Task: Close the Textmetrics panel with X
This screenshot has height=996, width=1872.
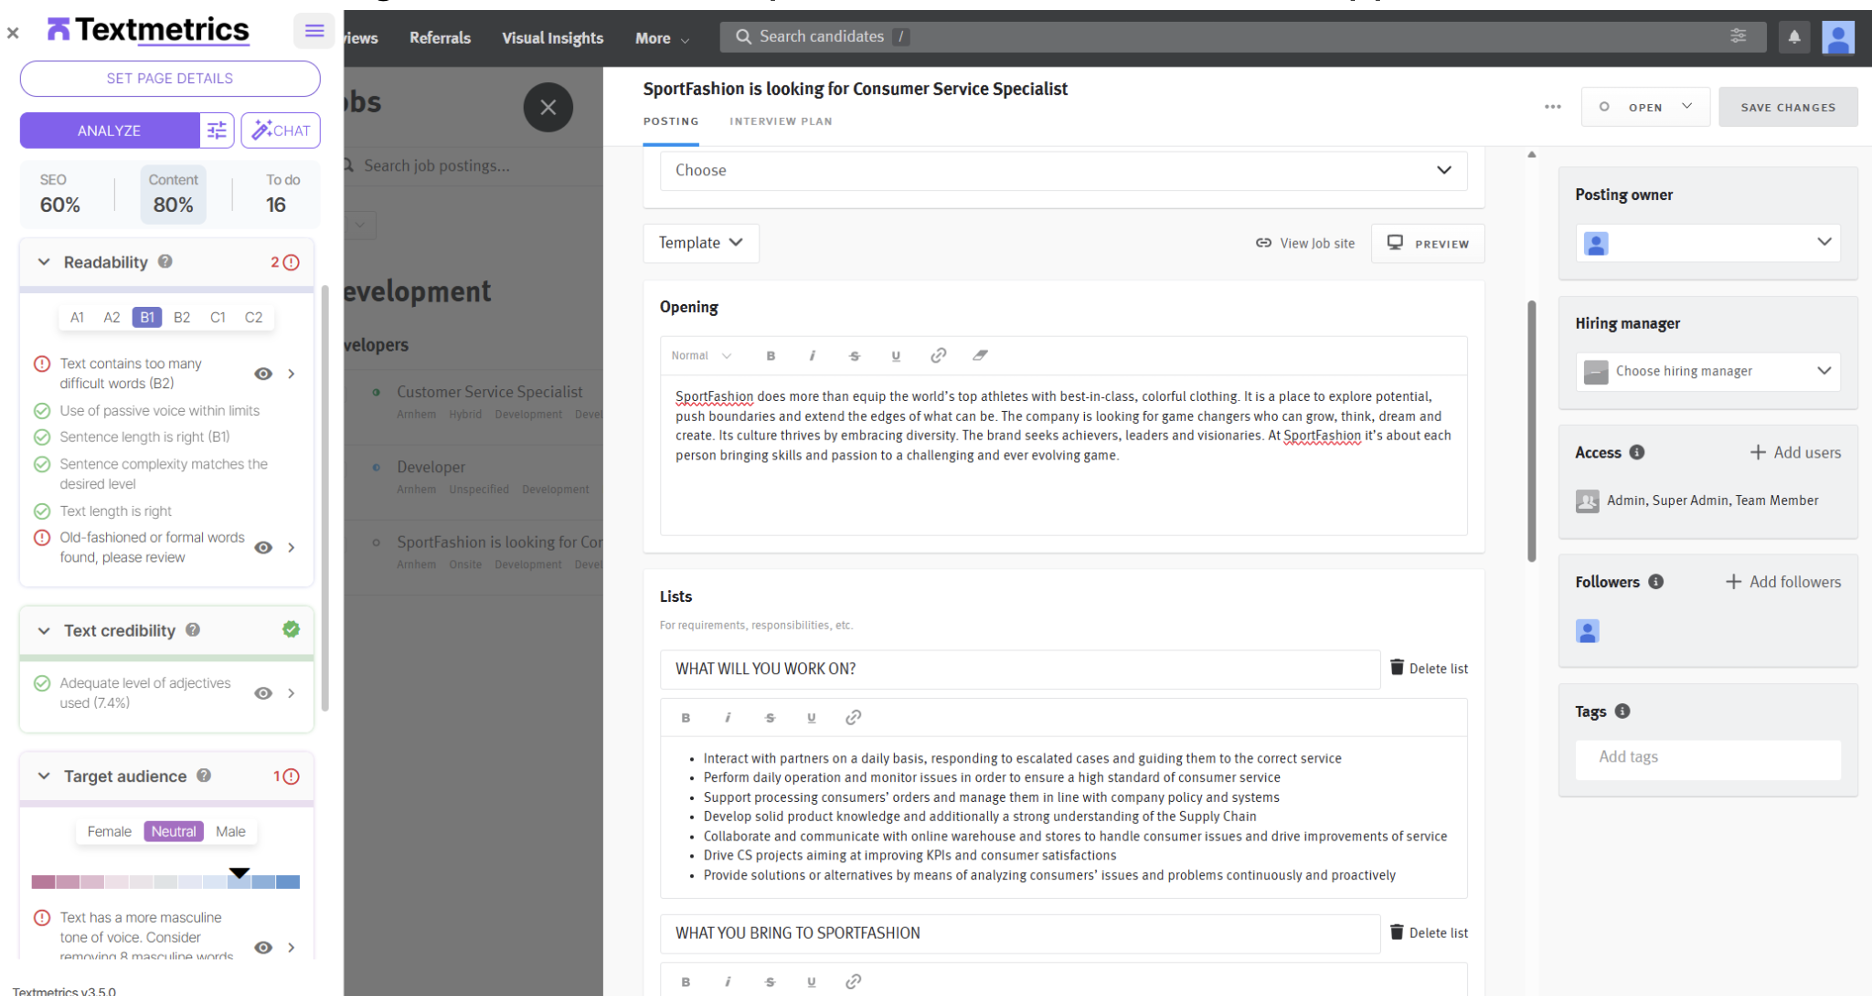Action: (x=13, y=33)
